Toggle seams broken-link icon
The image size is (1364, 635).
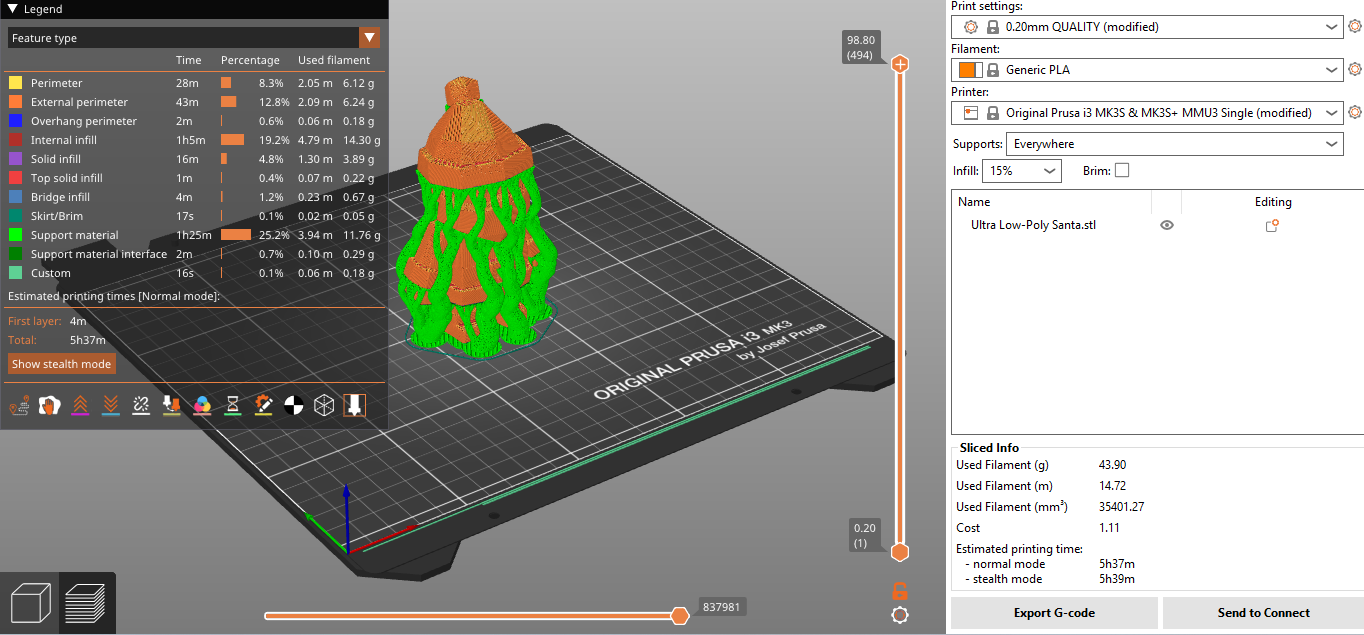(x=141, y=405)
